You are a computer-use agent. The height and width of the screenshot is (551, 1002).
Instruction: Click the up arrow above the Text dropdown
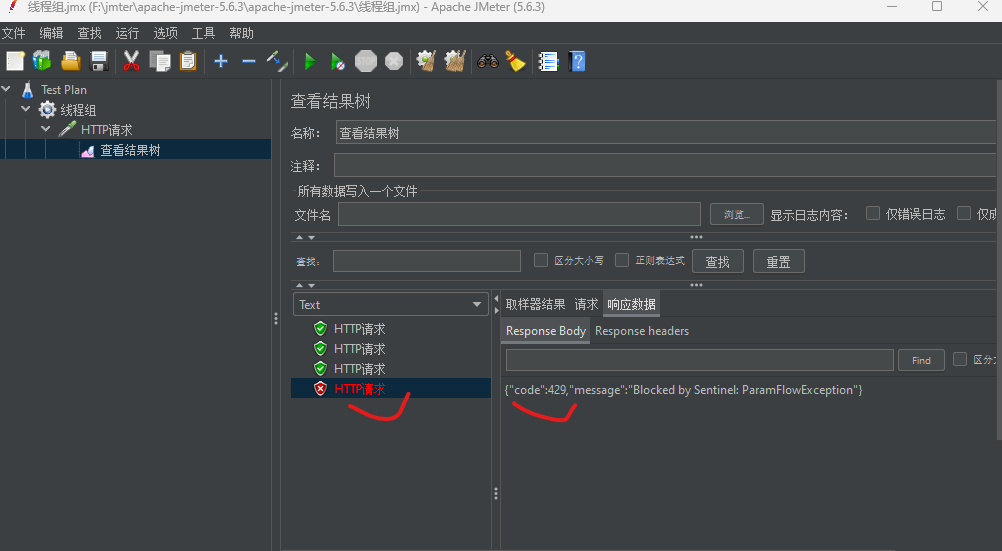[299, 285]
